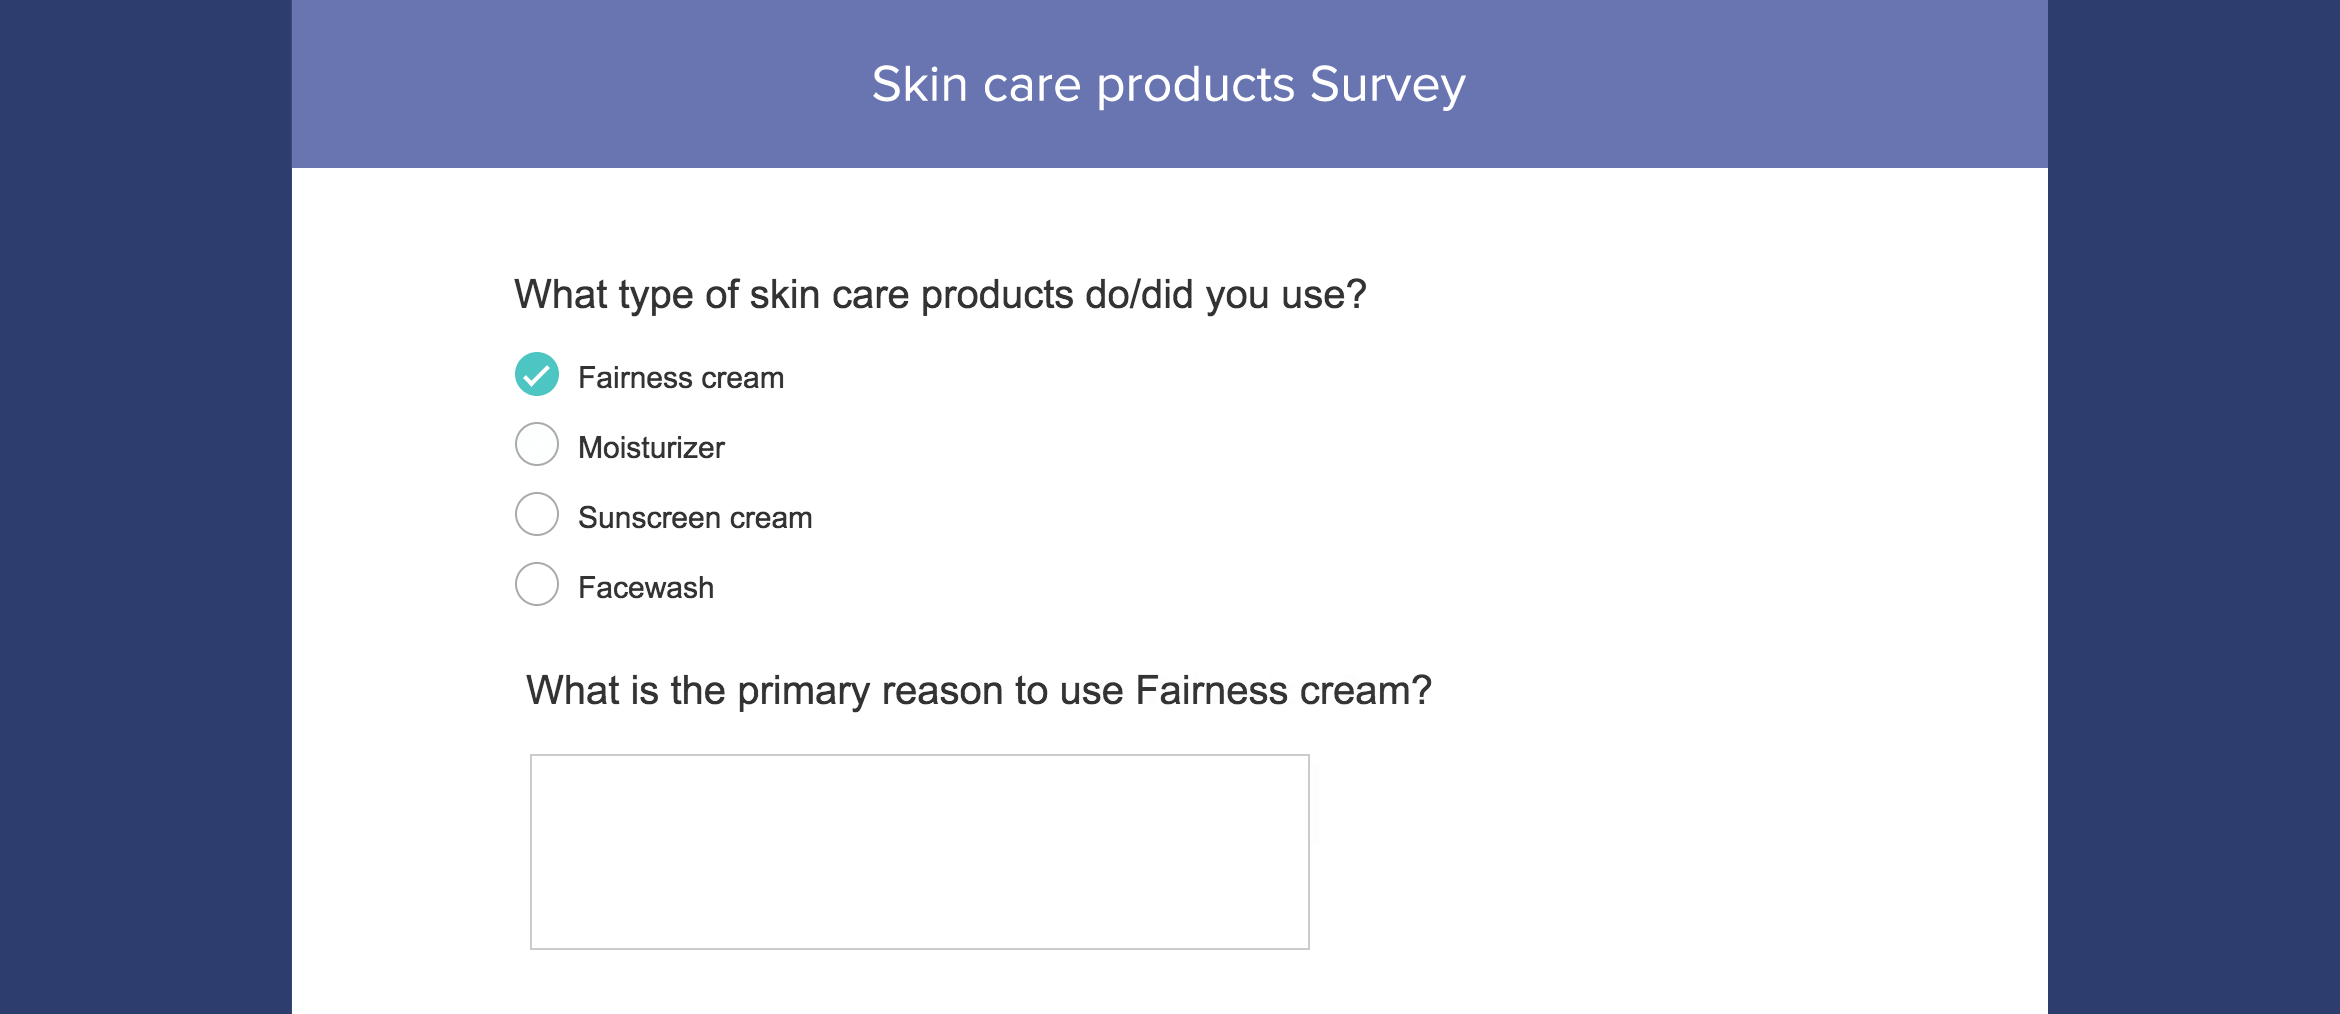
Task: Click the primary reason question heading
Action: (x=980, y=689)
